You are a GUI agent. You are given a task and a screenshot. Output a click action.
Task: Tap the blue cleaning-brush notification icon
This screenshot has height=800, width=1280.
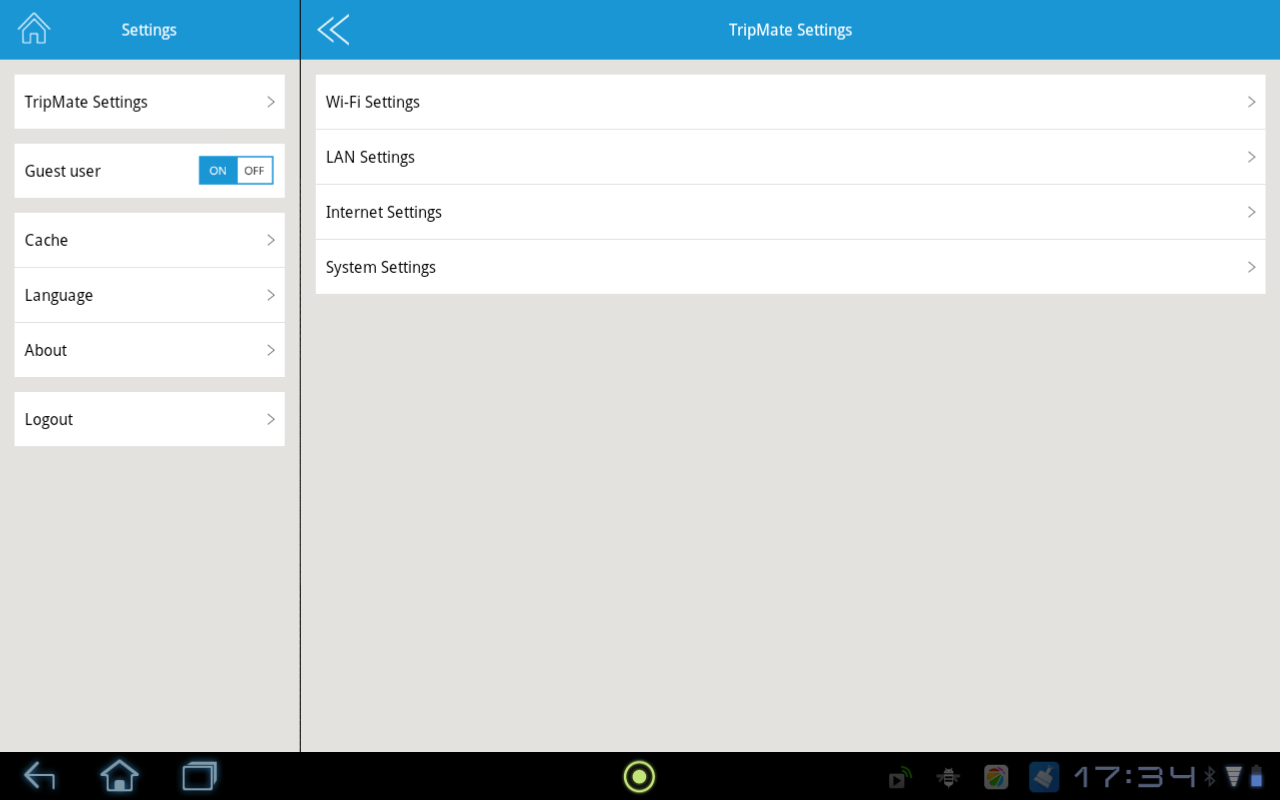coord(1044,777)
